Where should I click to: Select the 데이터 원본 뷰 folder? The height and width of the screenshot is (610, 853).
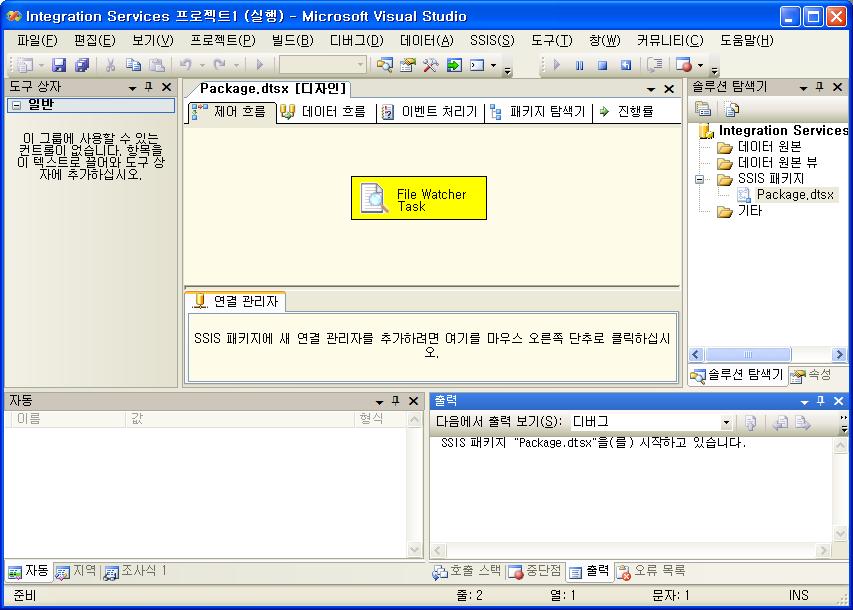pyautogui.click(x=777, y=163)
